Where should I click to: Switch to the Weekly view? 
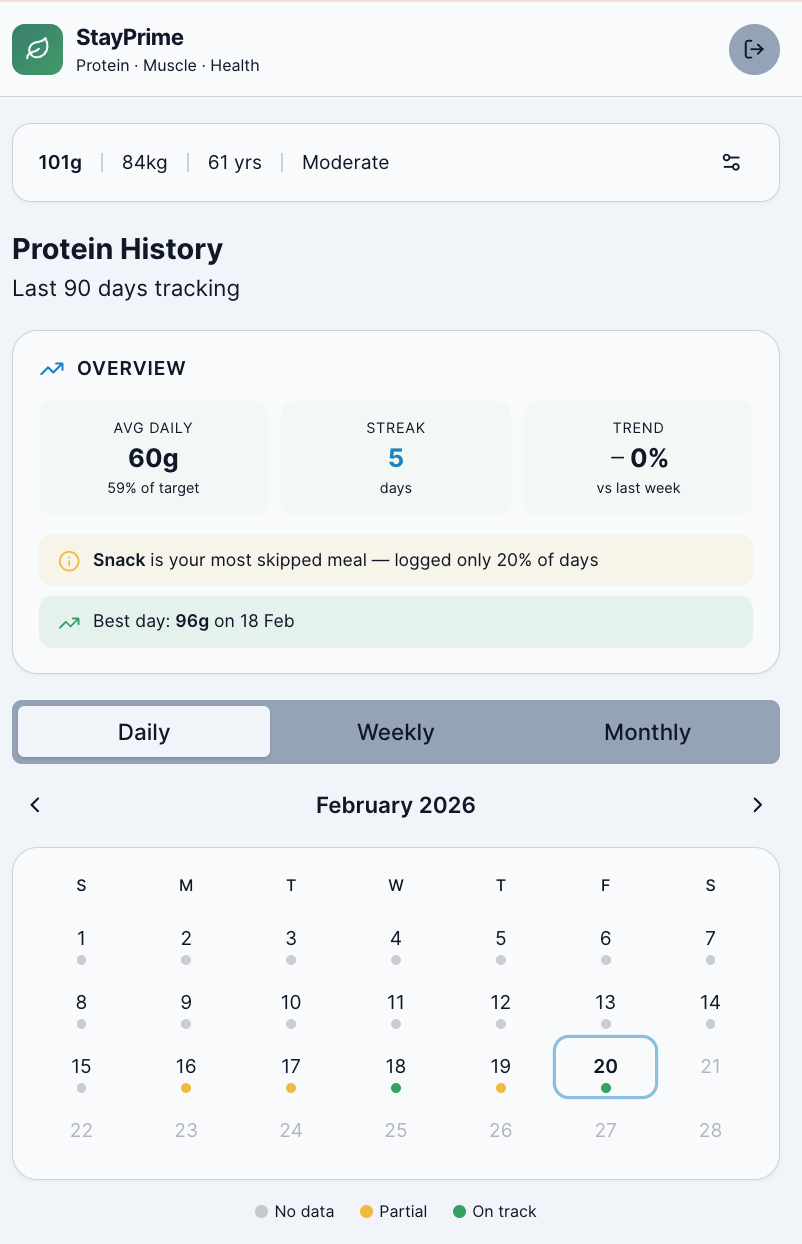(x=395, y=732)
